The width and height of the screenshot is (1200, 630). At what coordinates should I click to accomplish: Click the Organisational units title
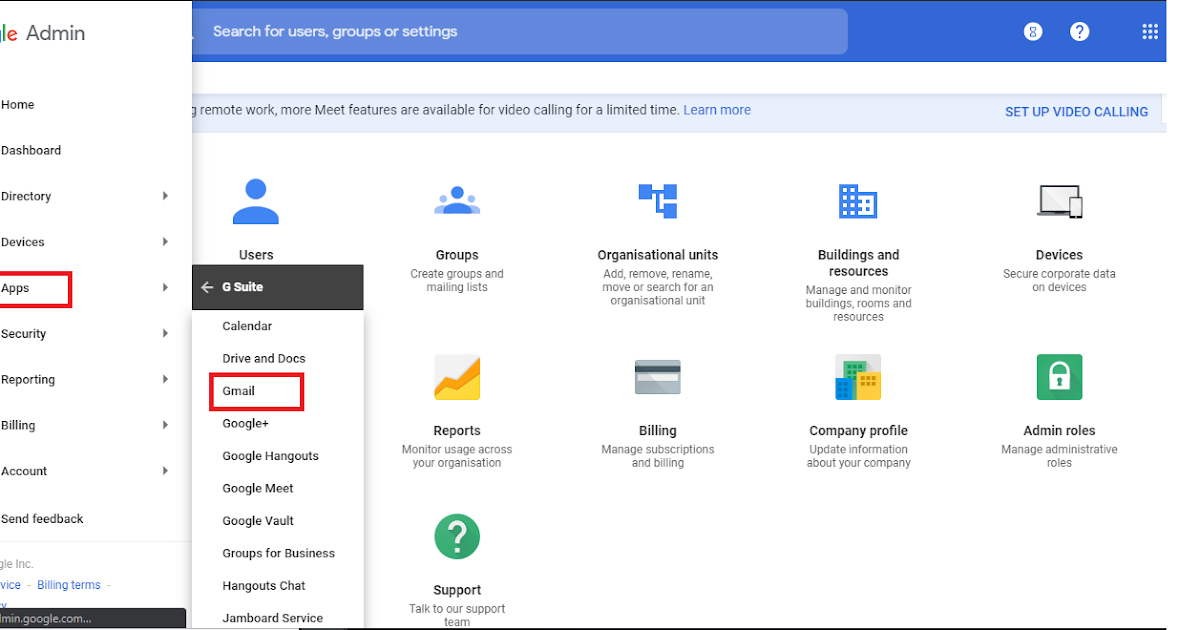point(658,255)
